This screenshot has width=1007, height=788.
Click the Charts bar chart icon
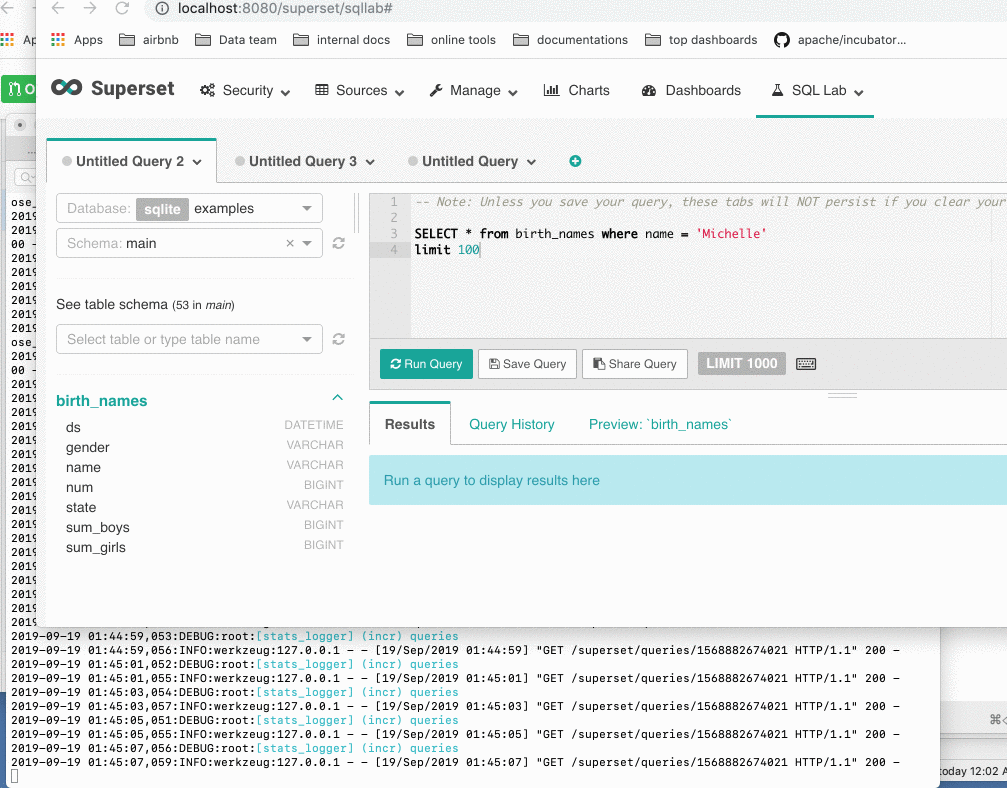(x=551, y=90)
